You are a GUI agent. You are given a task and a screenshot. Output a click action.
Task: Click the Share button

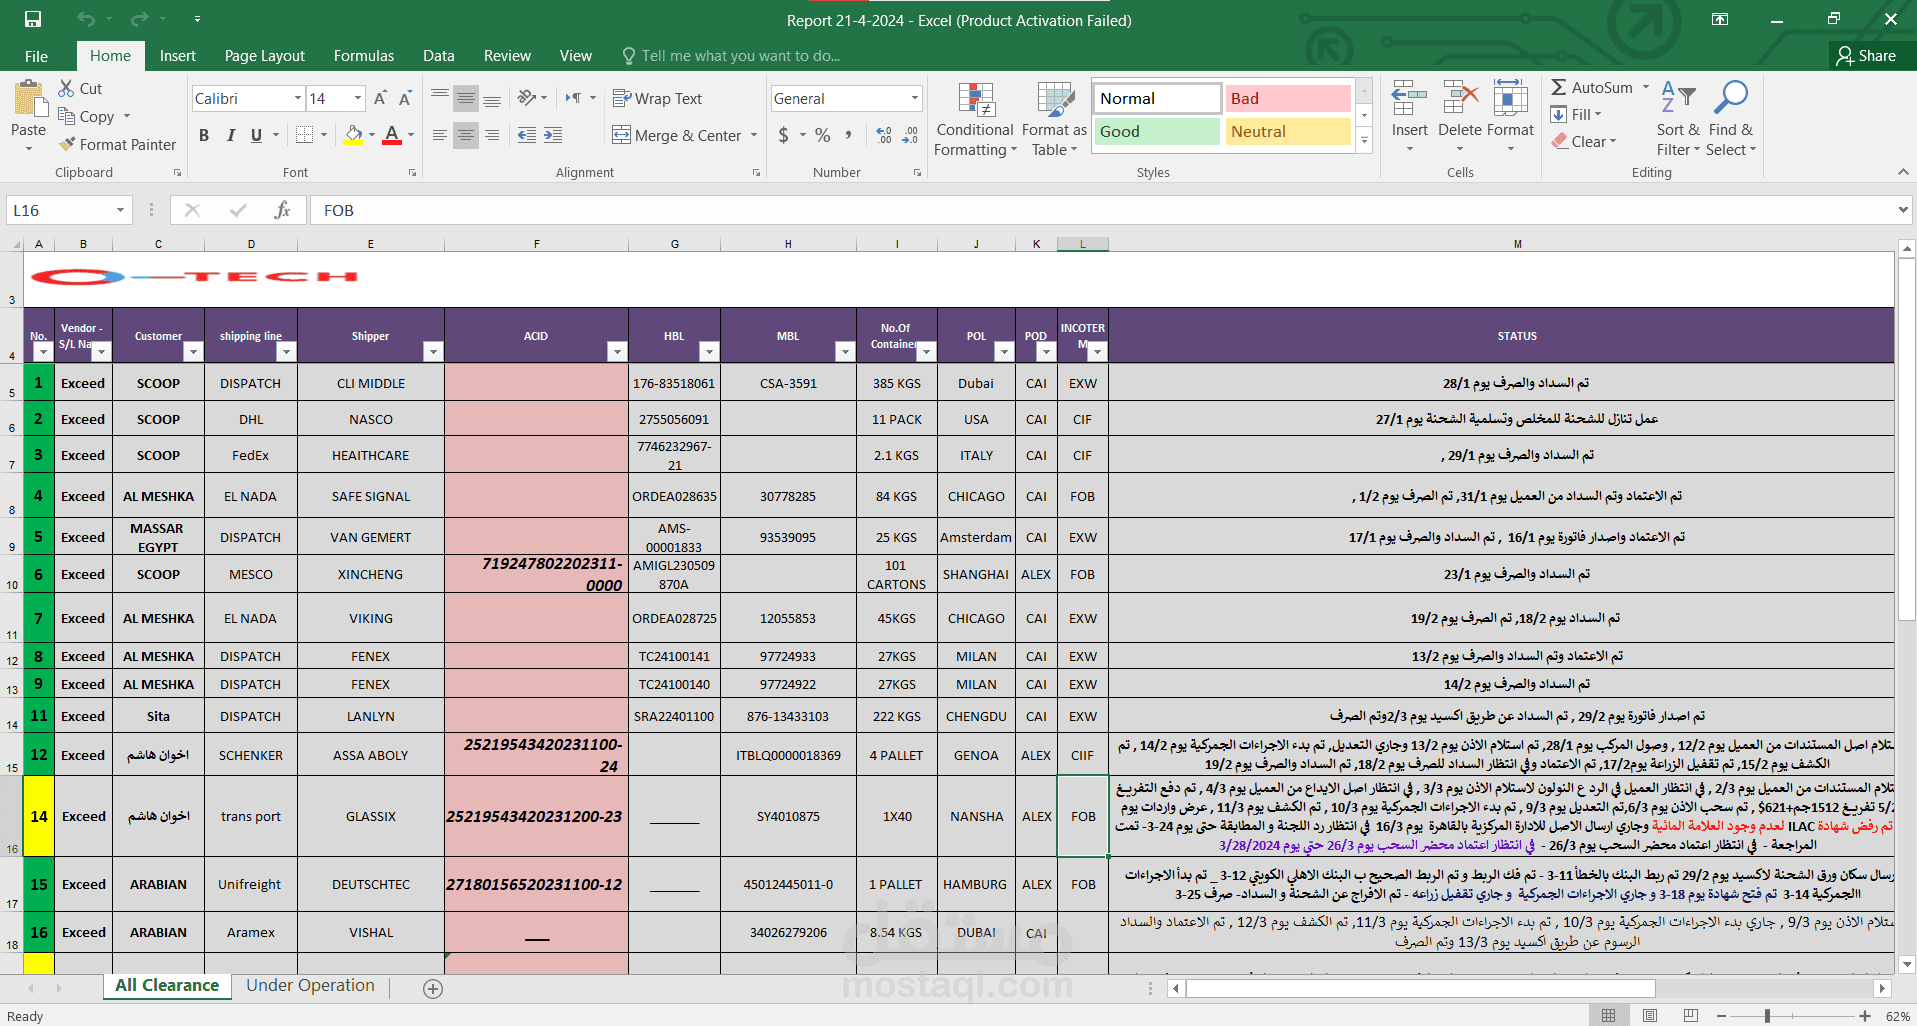click(1866, 56)
